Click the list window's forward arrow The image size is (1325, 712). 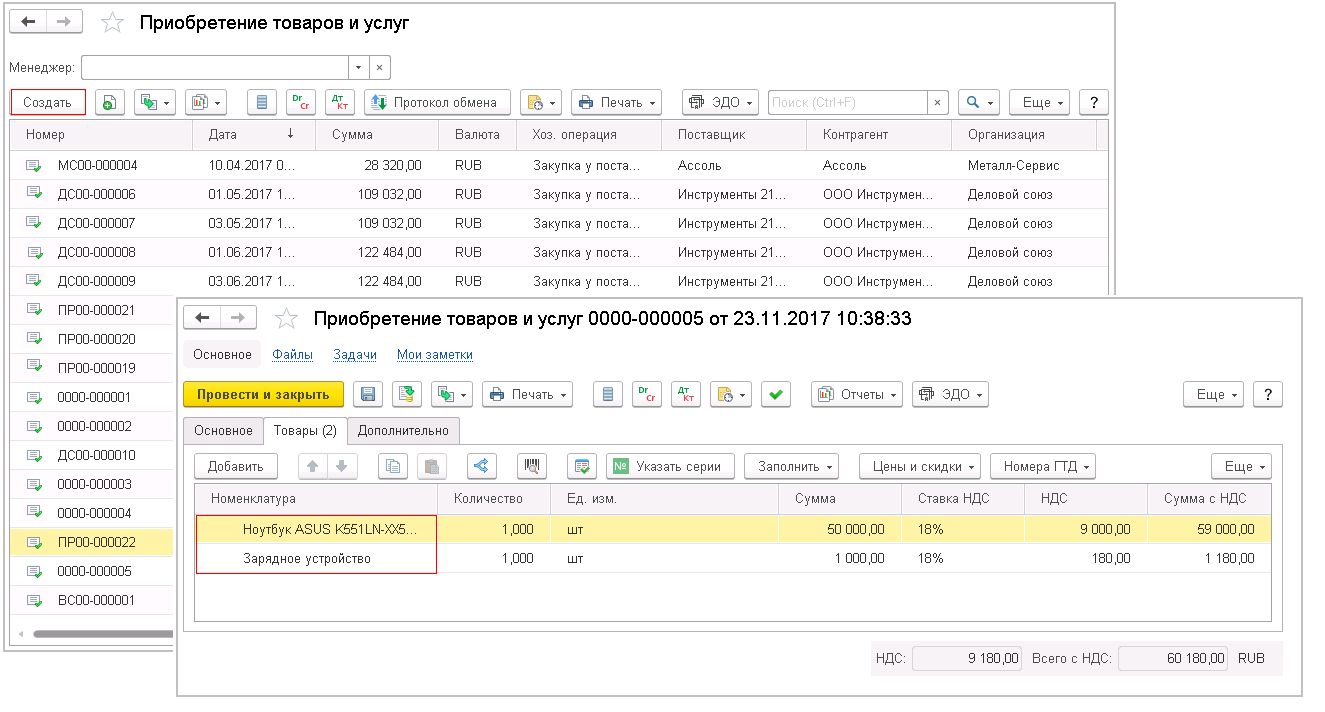65,23
